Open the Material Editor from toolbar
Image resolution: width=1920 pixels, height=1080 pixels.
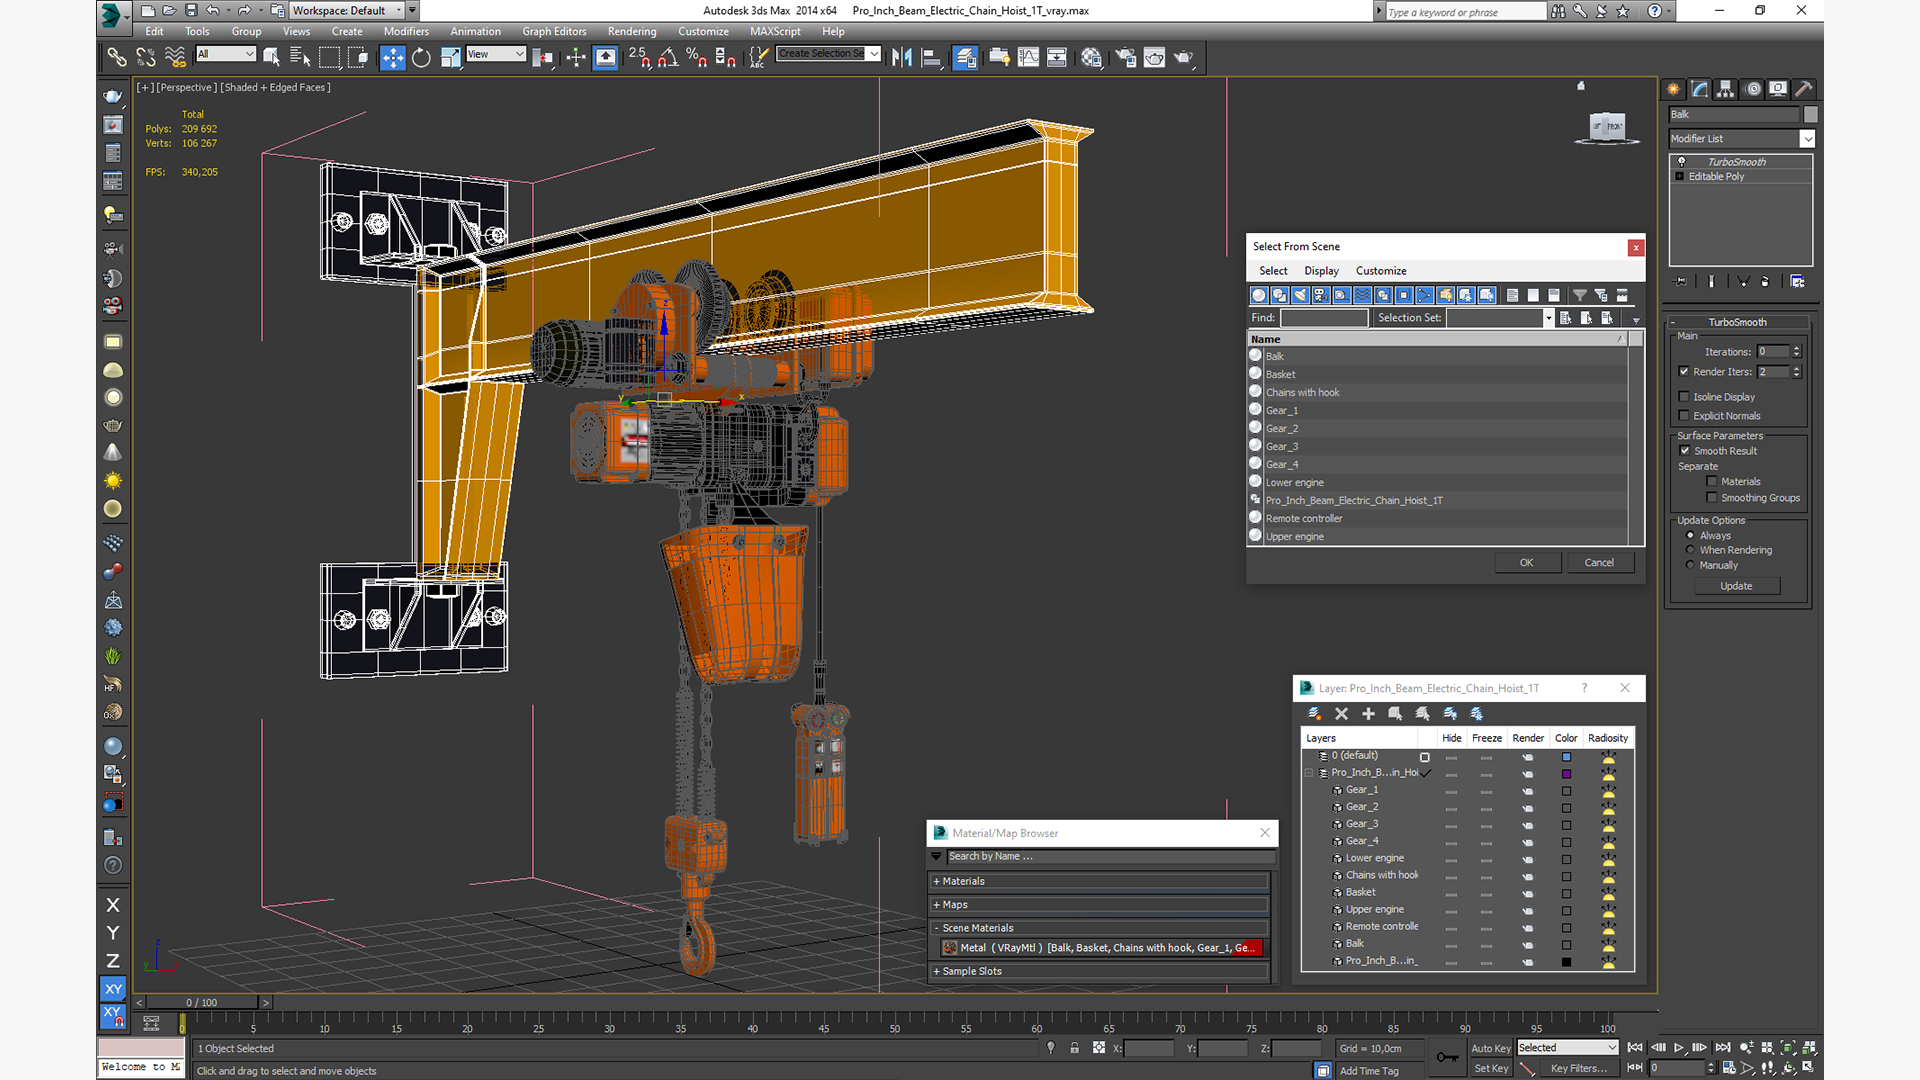[x=1091, y=58]
